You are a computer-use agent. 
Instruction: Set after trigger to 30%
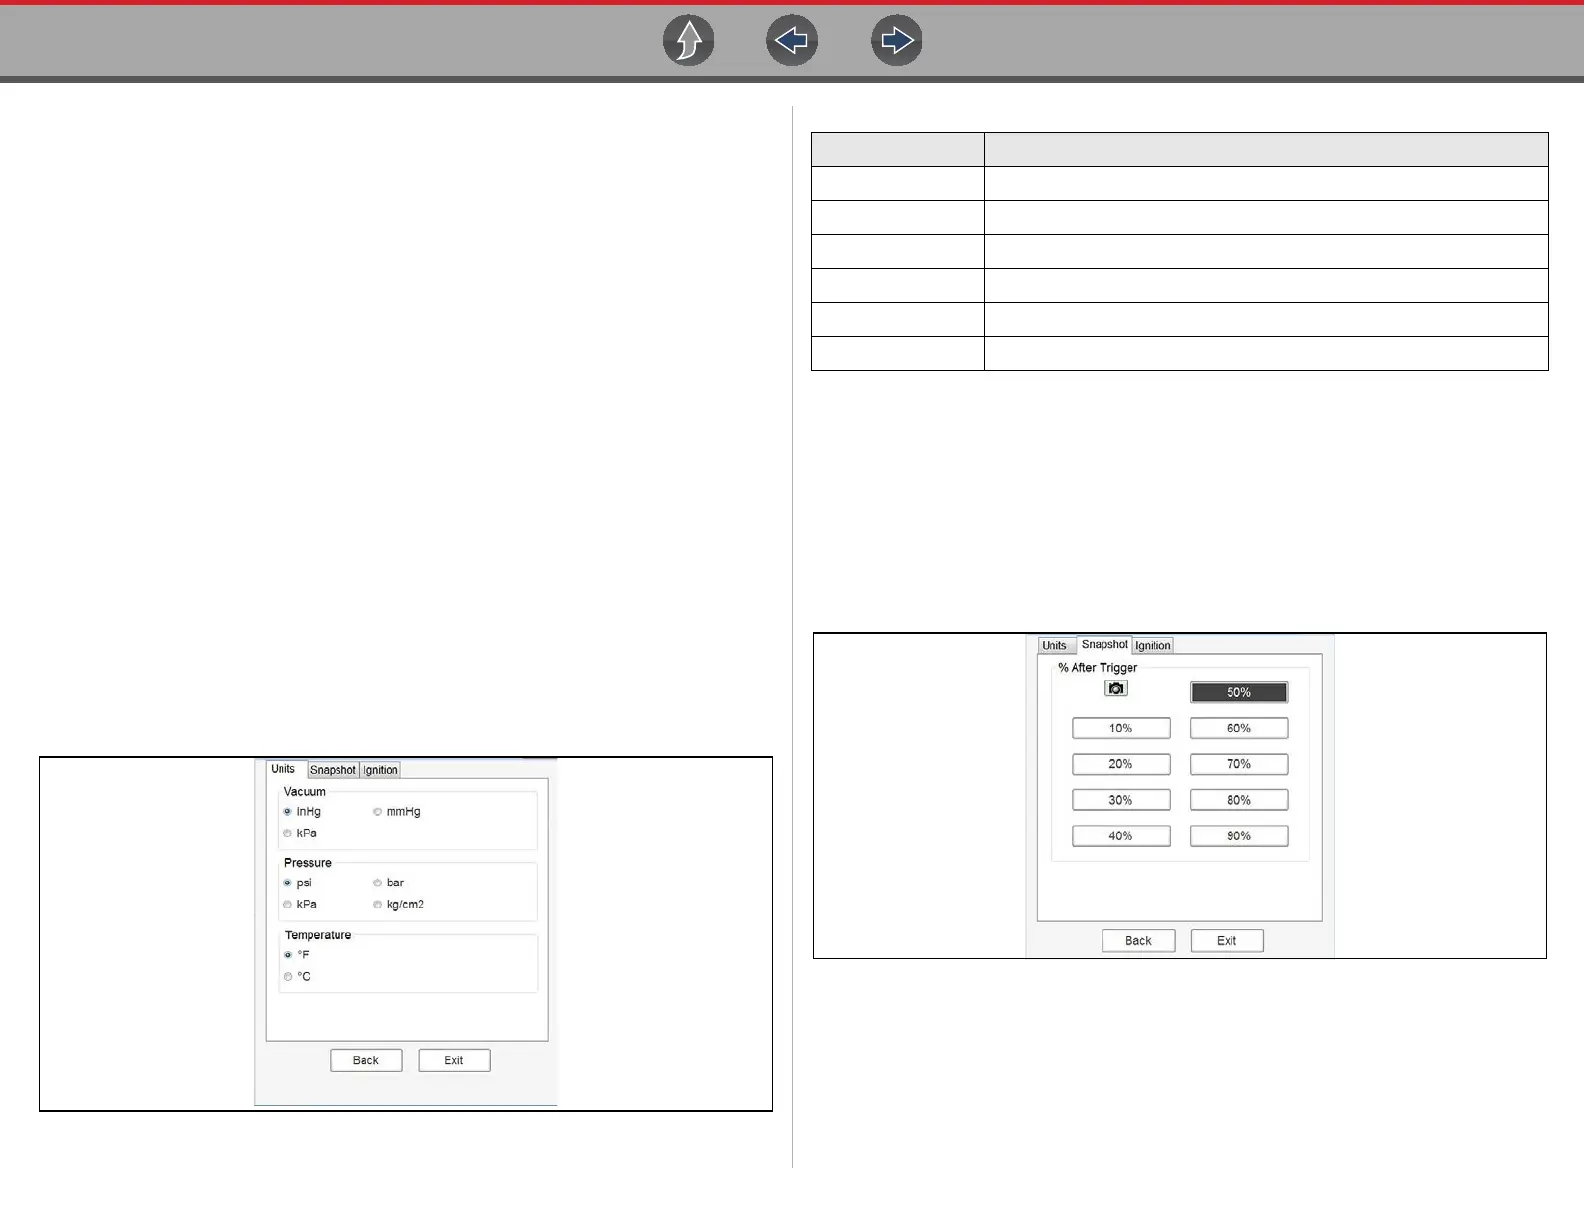pos(1121,800)
